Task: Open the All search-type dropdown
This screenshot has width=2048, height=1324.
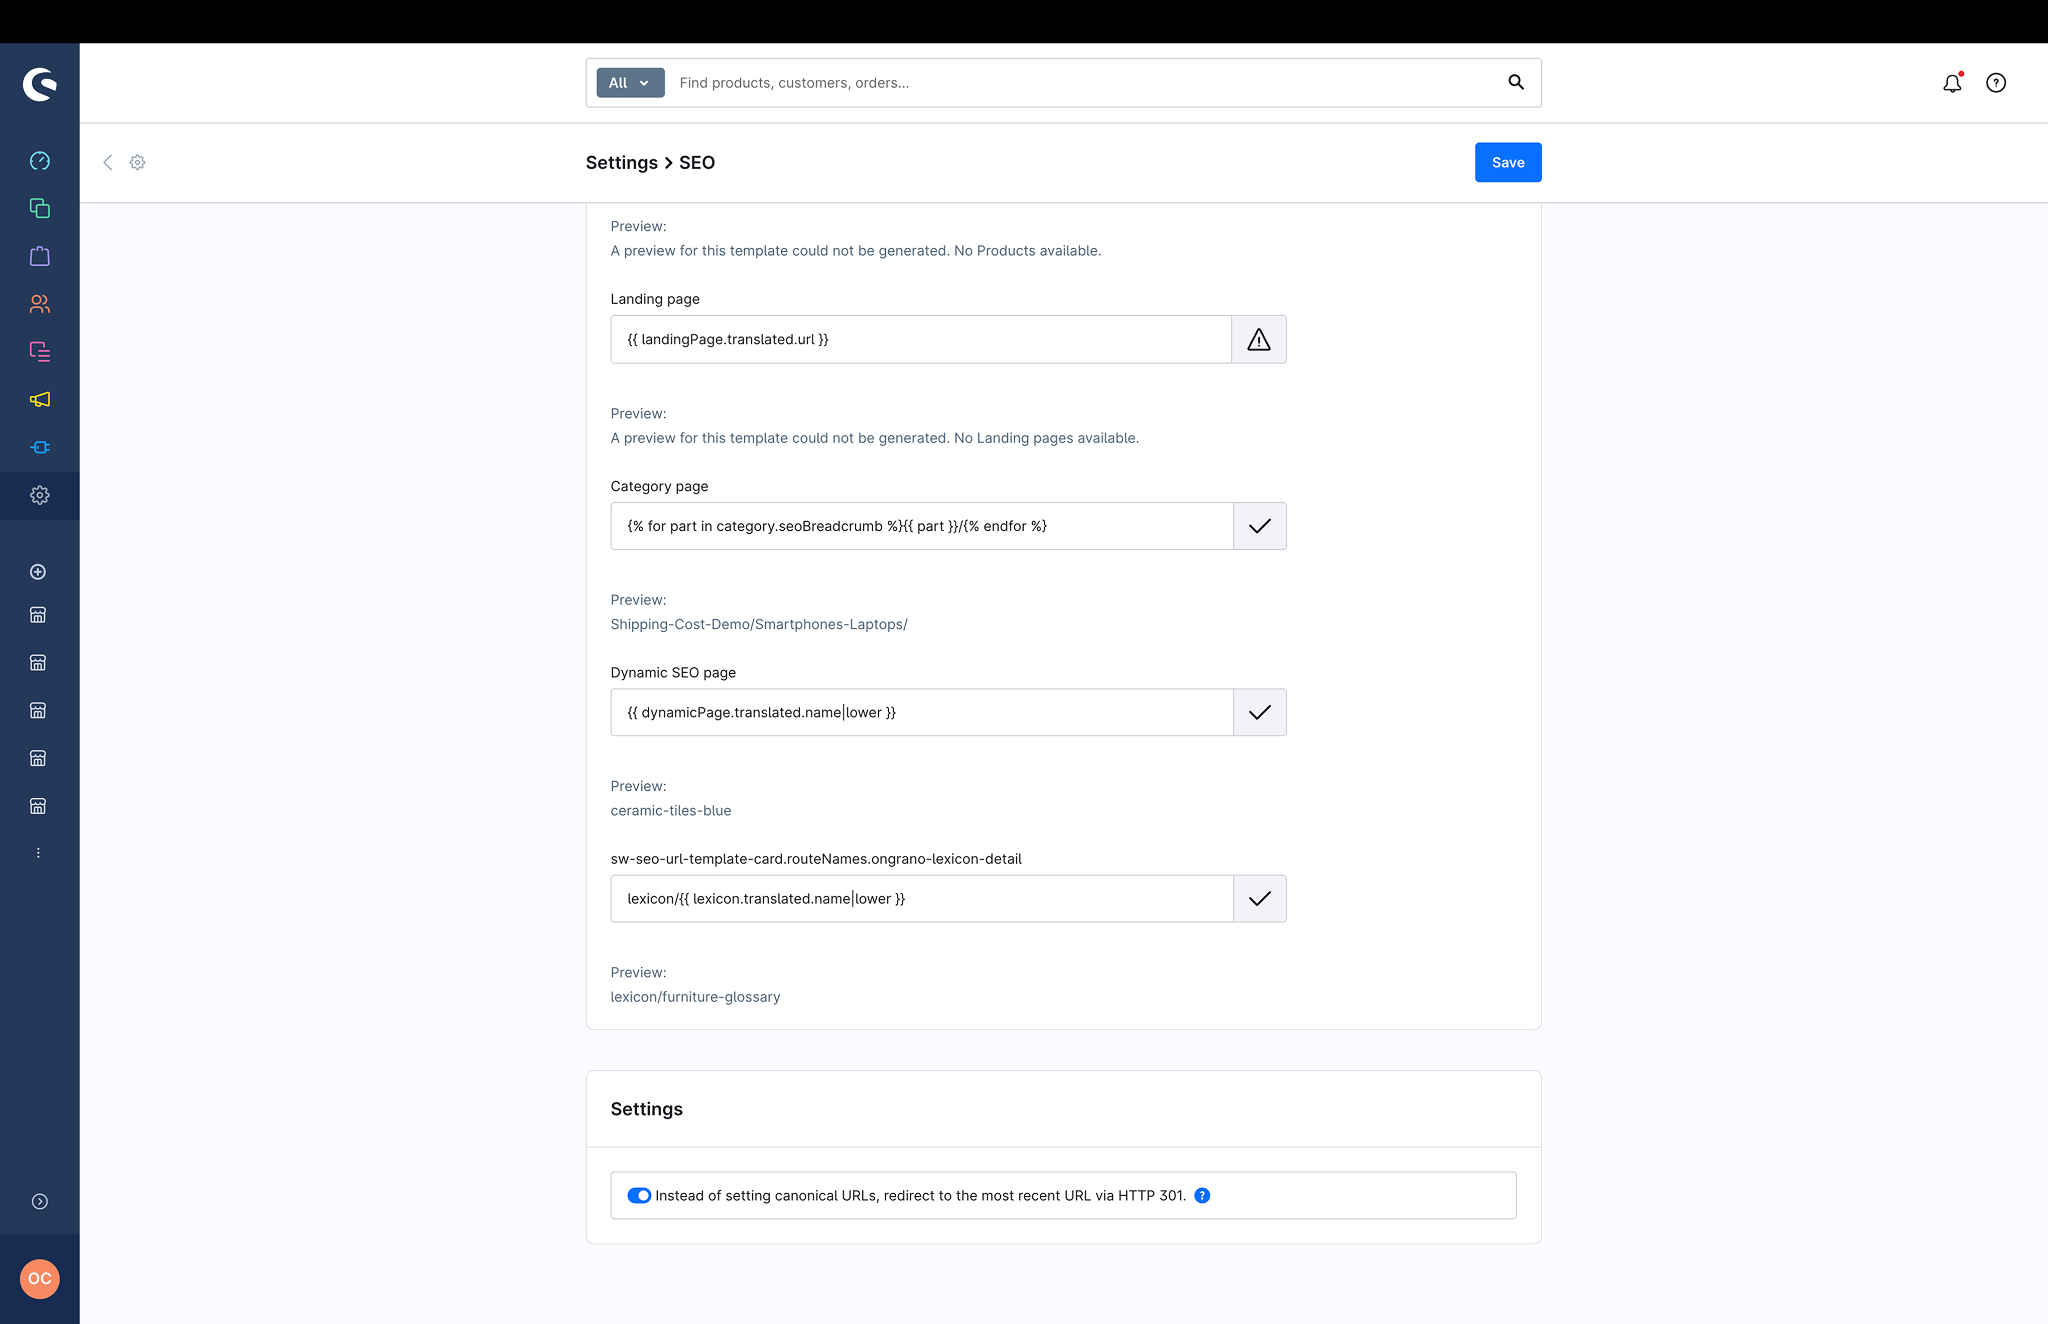Action: coord(630,83)
